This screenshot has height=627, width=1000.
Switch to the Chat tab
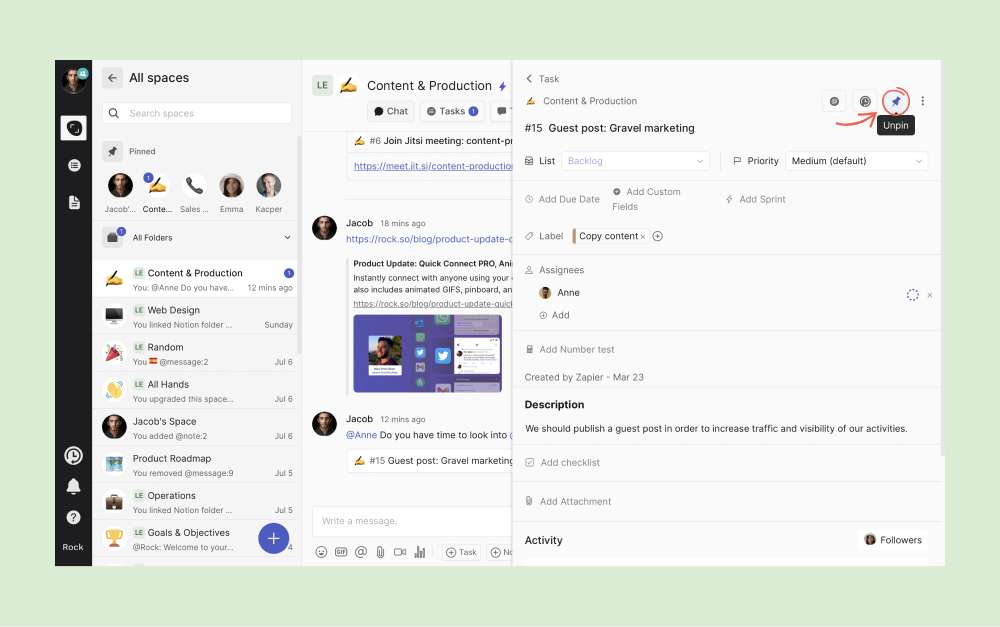pyautogui.click(x=390, y=111)
